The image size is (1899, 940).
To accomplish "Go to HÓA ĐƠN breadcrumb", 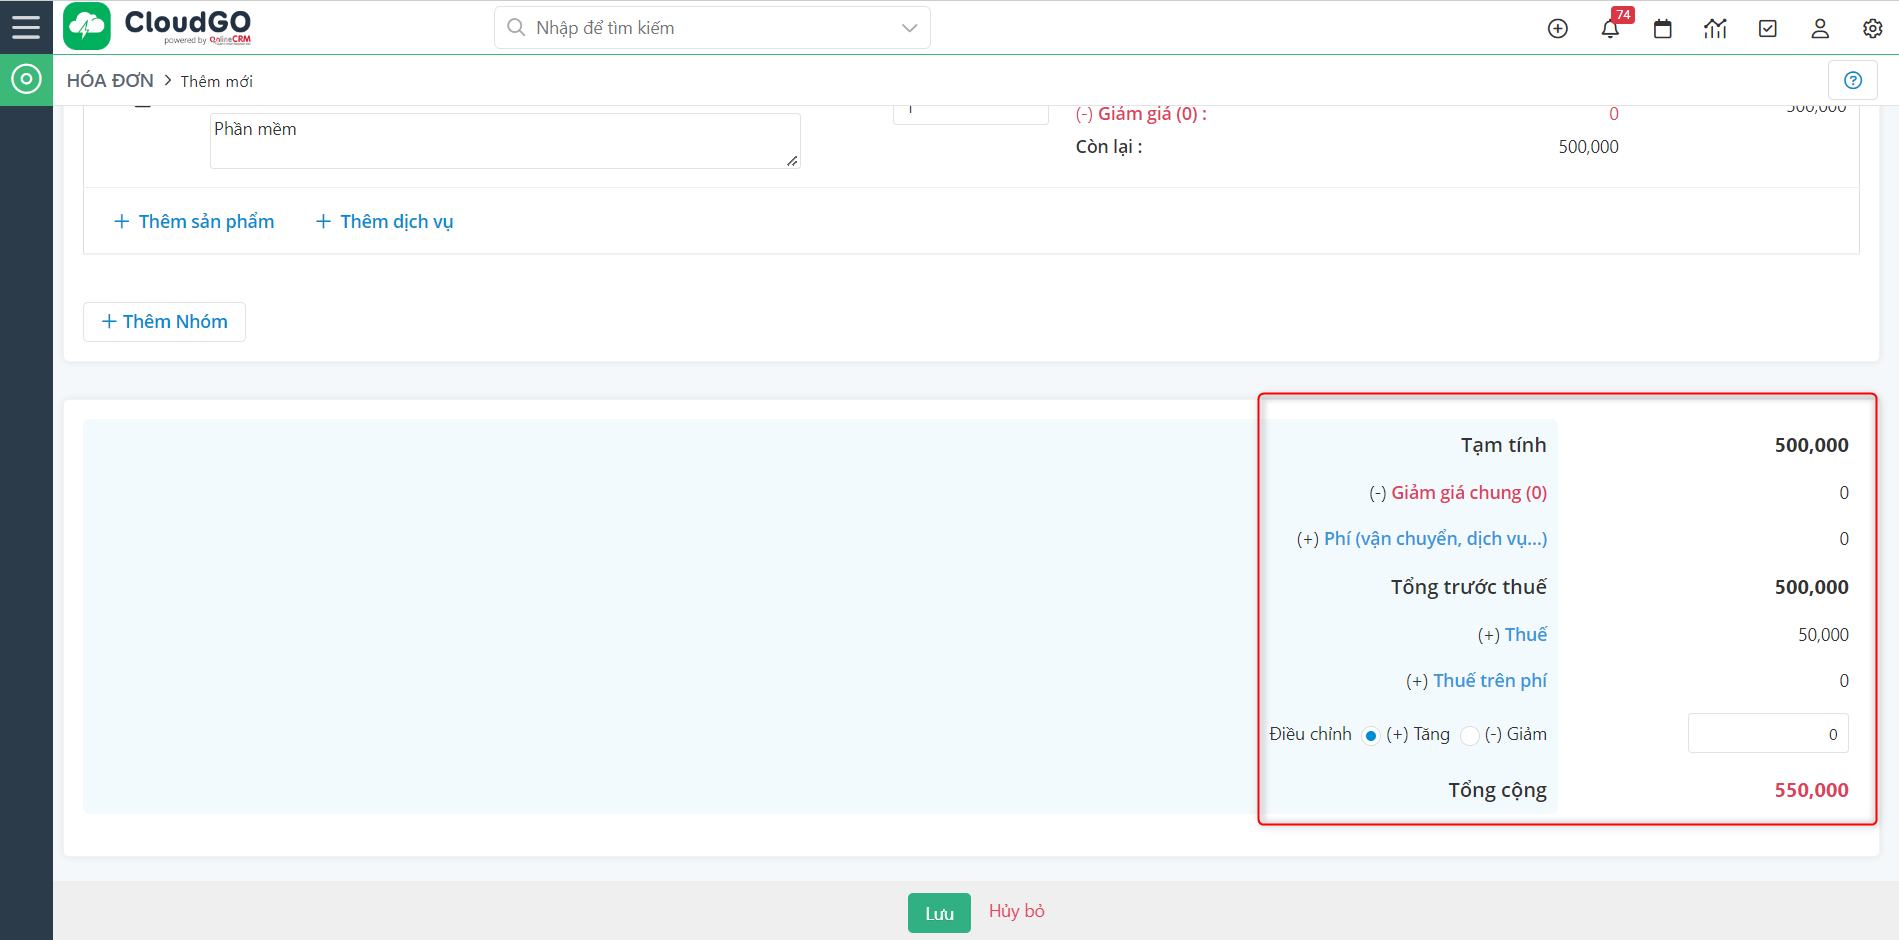I will (109, 80).
